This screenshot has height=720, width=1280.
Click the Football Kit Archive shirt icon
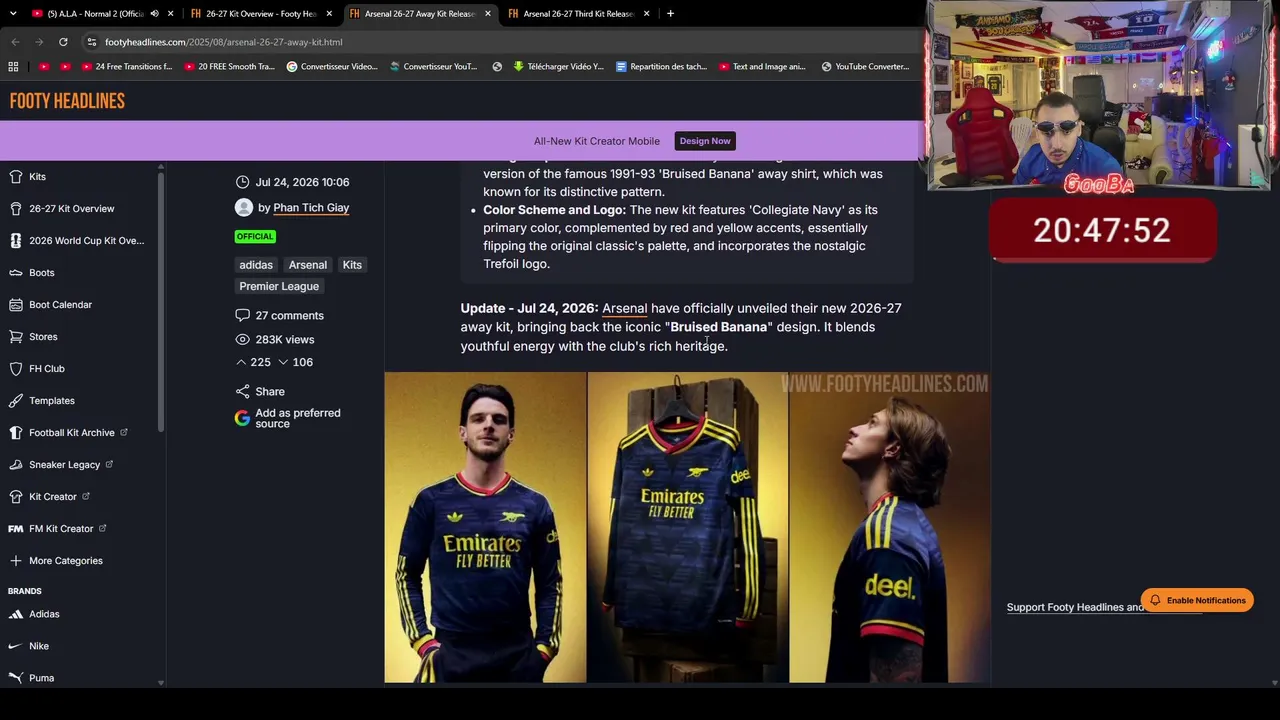tap(15, 433)
